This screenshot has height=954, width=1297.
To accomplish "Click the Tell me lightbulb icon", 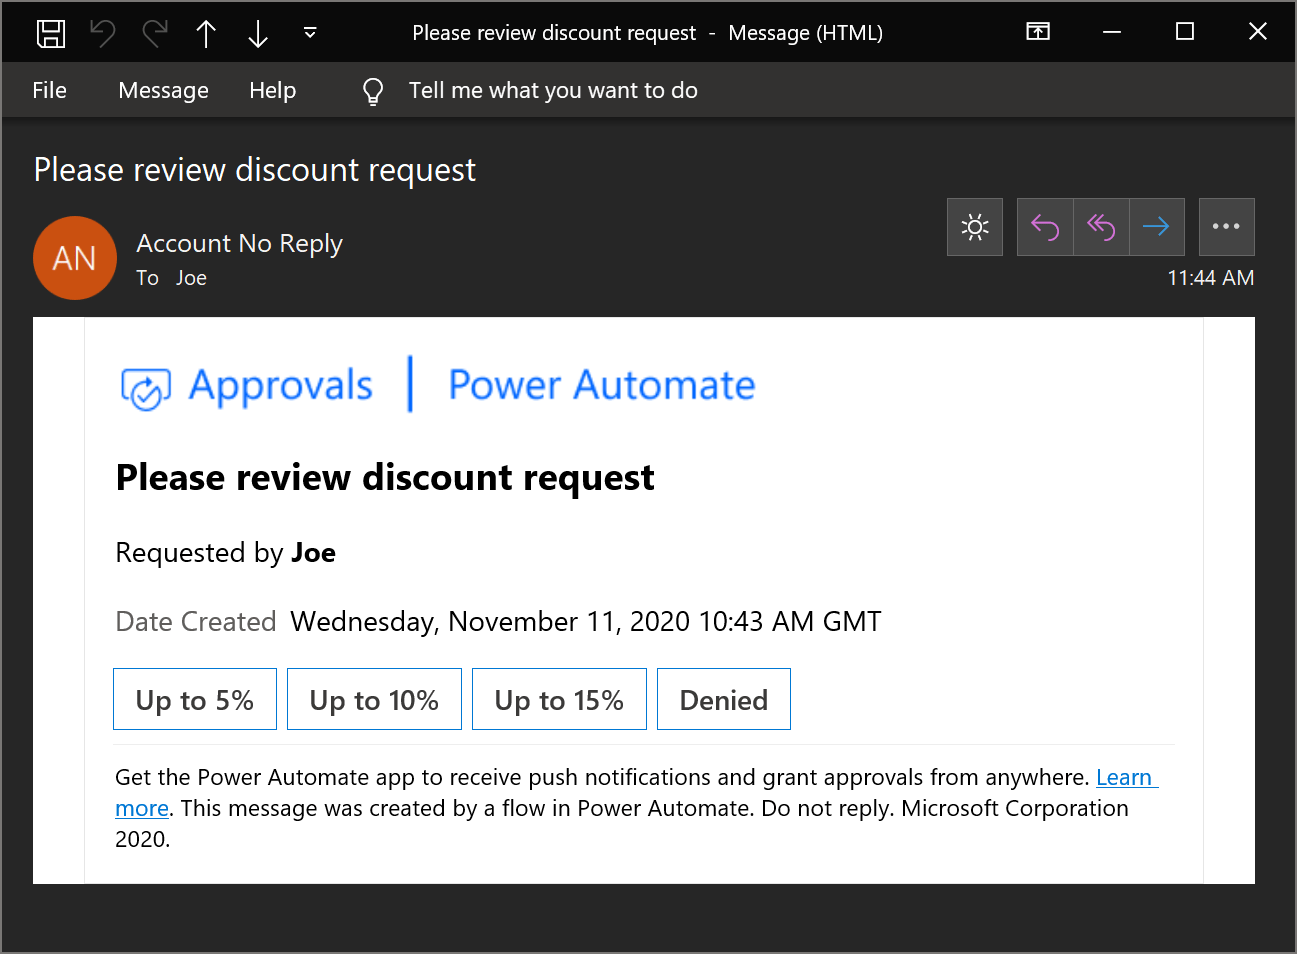I will click(372, 90).
